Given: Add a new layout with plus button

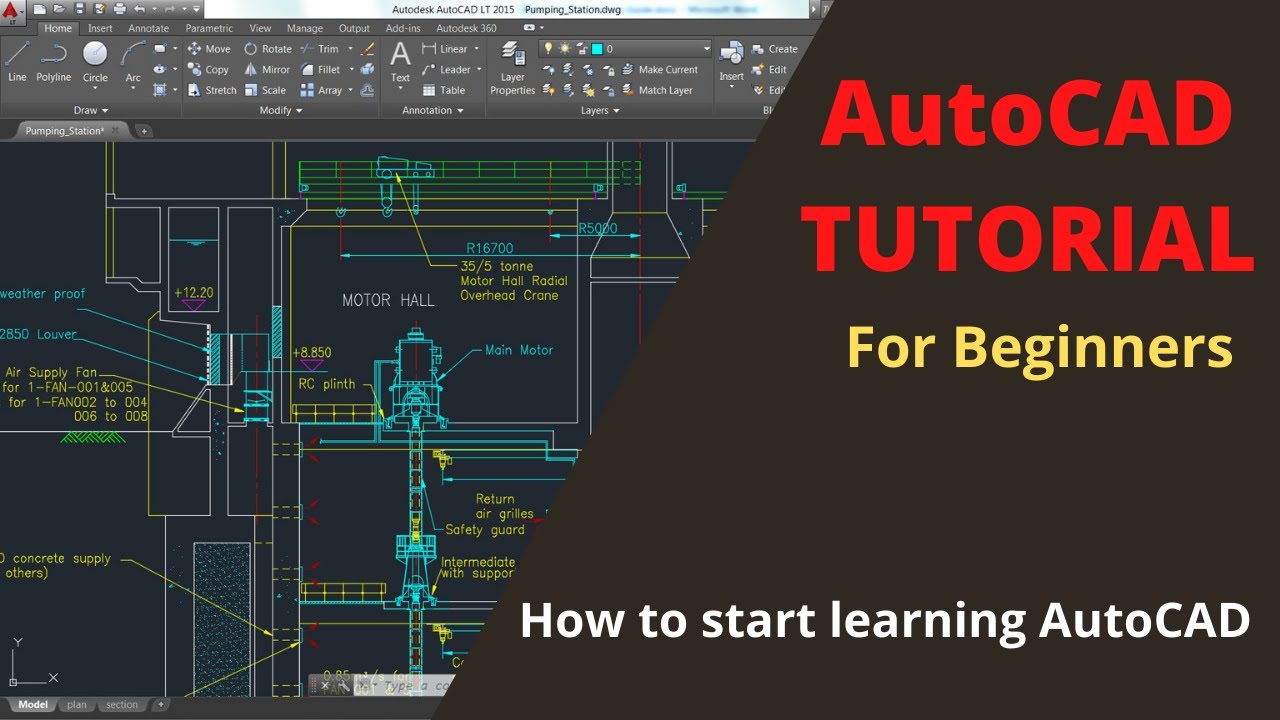Looking at the screenshot, I should click(x=160, y=705).
